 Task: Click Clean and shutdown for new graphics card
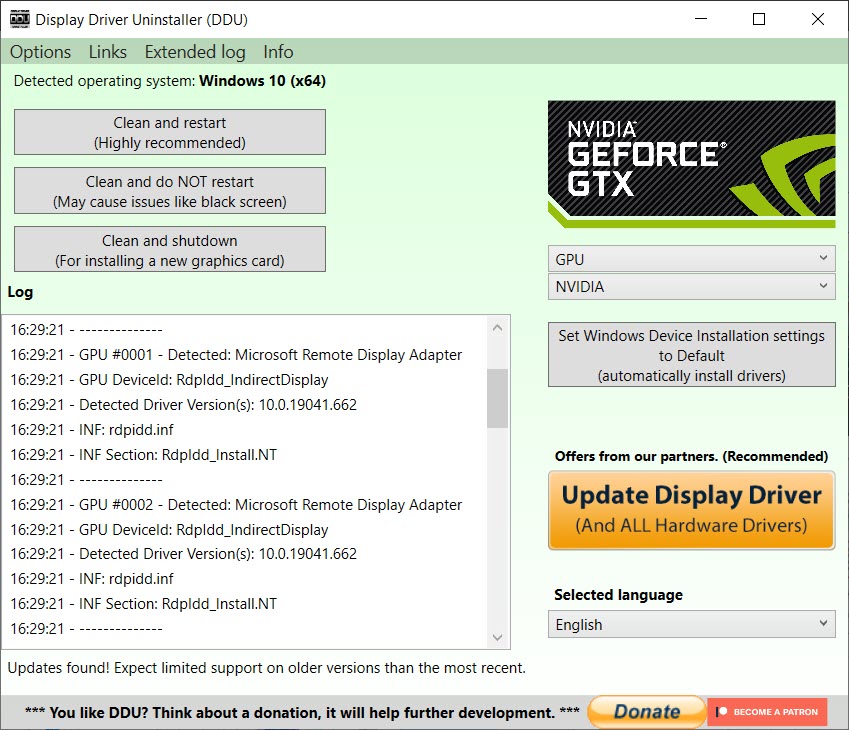point(169,248)
